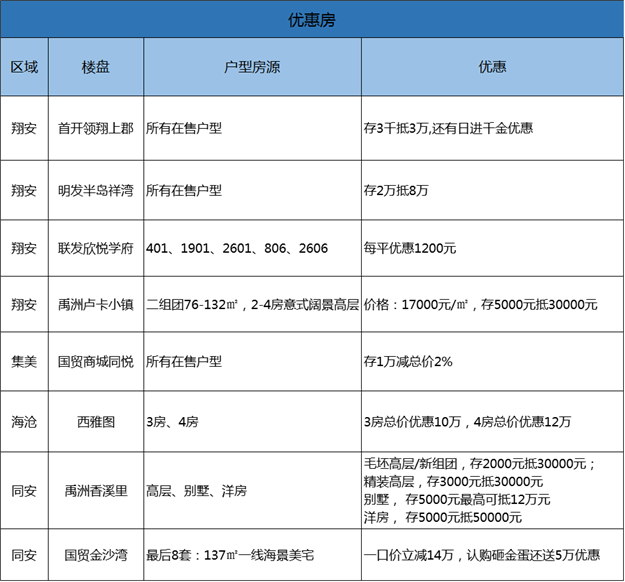Click the 存1万减总价2% discount cell

[408, 361]
